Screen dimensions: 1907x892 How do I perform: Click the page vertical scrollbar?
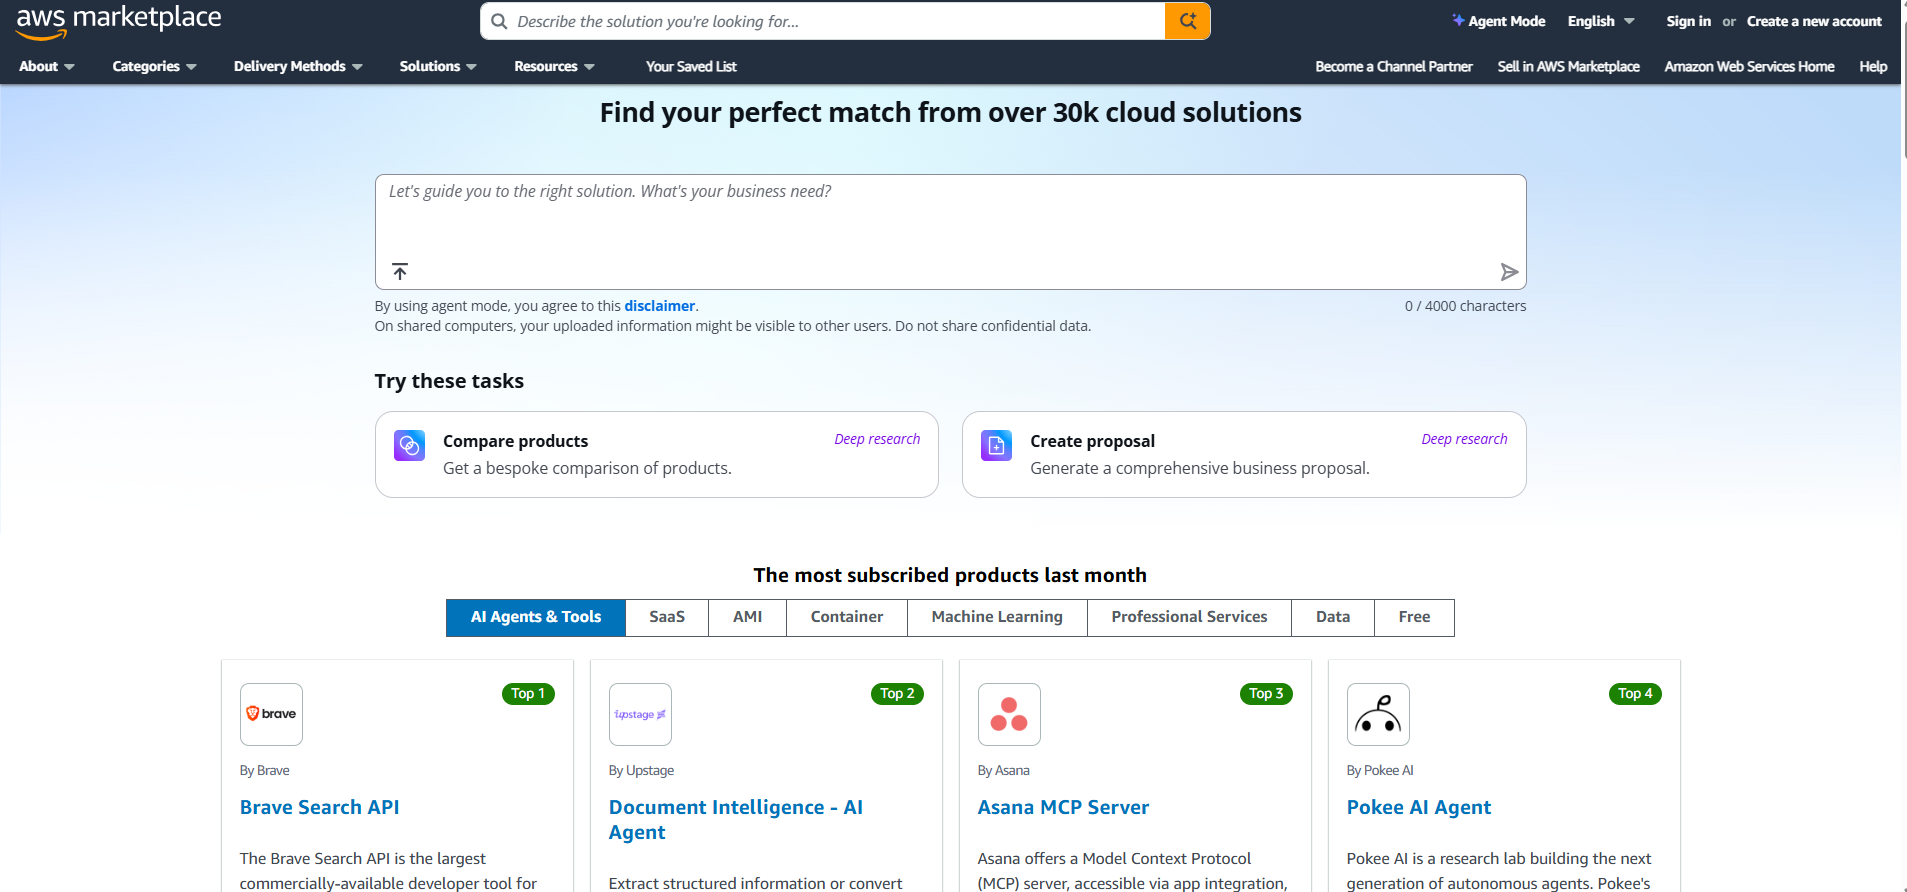(x=1903, y=90)
